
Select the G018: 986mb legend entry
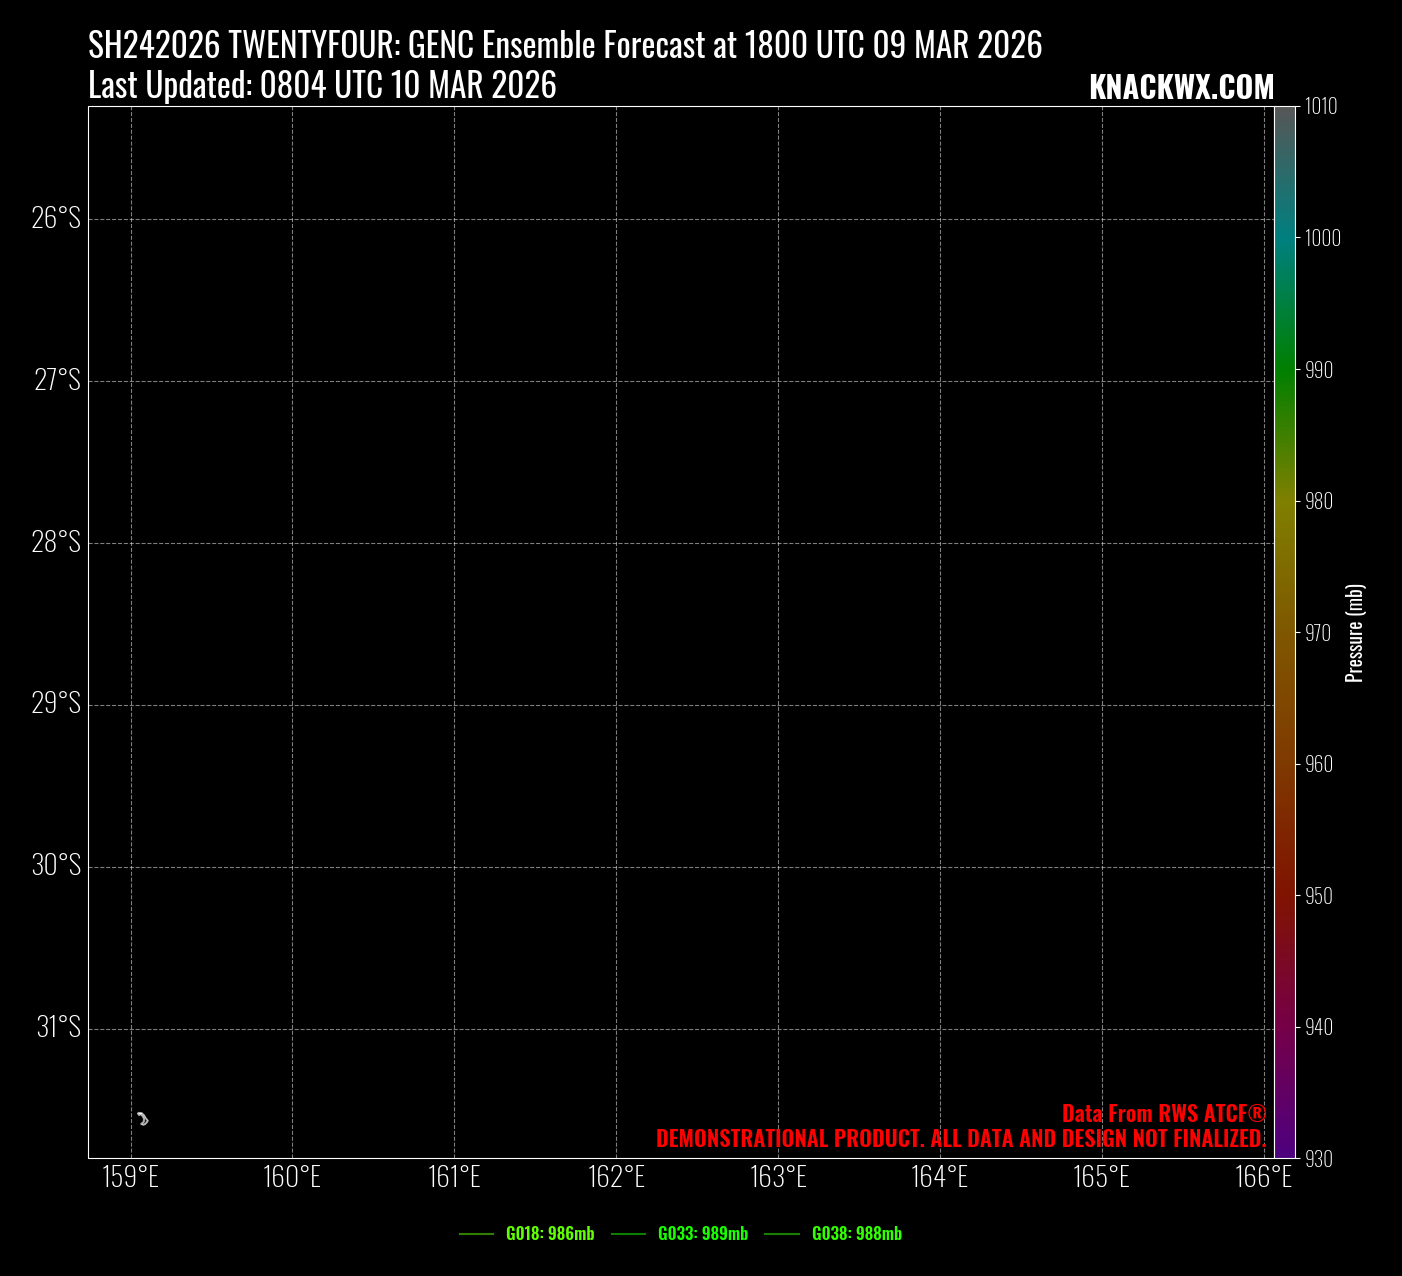pyautogui.click(x=549, y=1234)
